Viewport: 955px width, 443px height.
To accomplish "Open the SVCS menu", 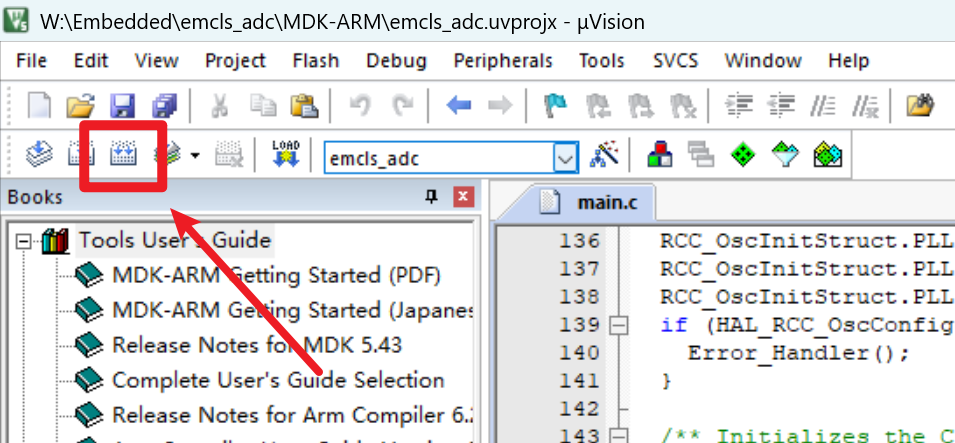I will pyautogui.click(x=675, y=60).
